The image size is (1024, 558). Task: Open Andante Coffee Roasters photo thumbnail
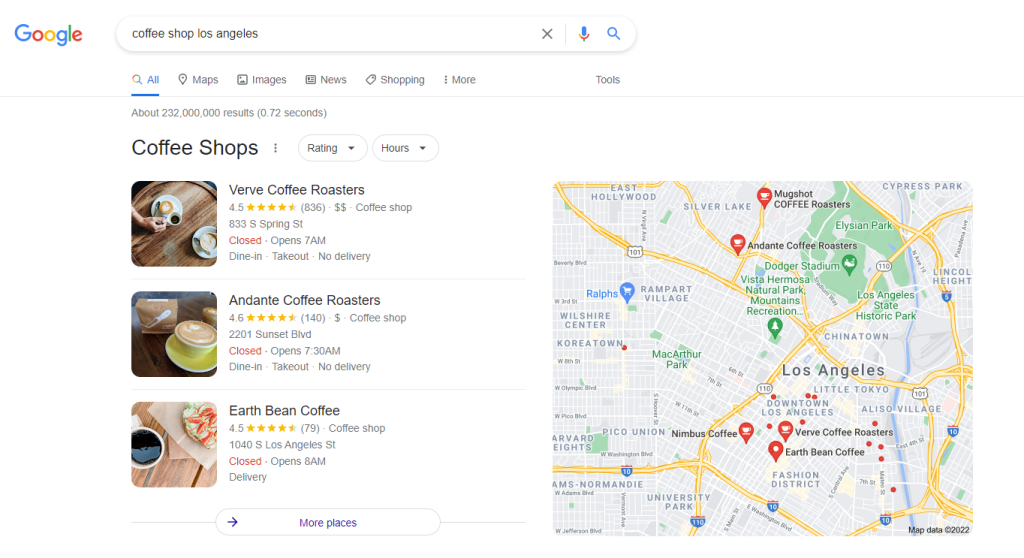(x=174, y=334)
